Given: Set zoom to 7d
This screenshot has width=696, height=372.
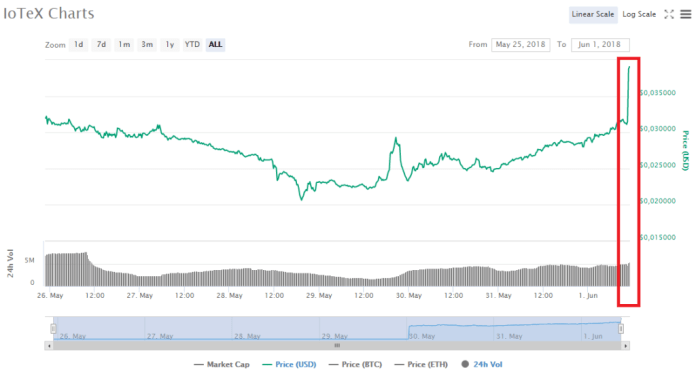Looking at the screenshot, I should pyautogui.click(x=101, y=44).
